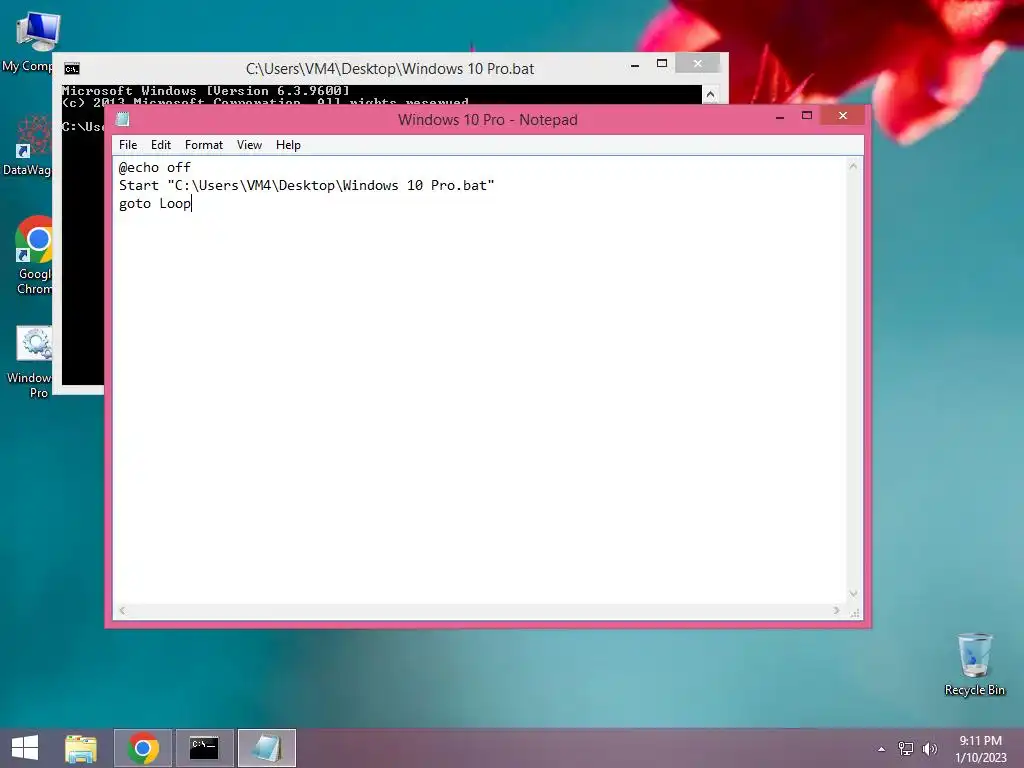The width and height of the screenshot is (1024, 768).
Task: Open the File menu in Notepad
Action: click(x=128, y=145)
